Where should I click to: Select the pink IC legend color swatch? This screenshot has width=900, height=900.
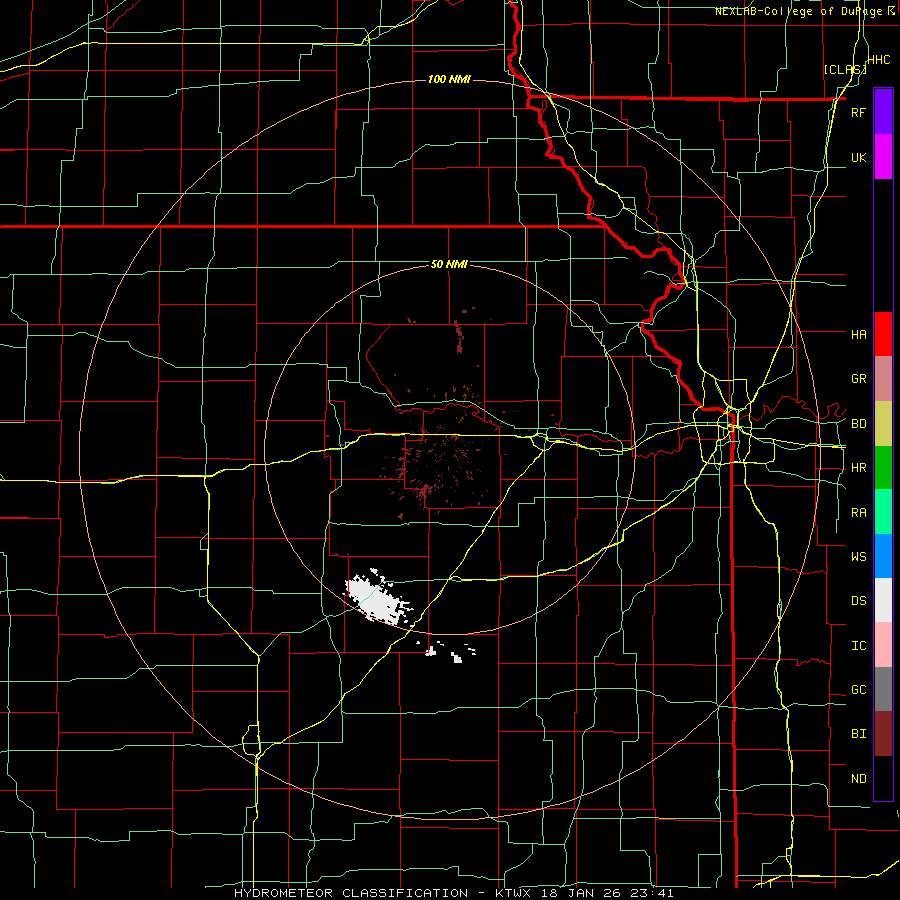tap(883, 645)
